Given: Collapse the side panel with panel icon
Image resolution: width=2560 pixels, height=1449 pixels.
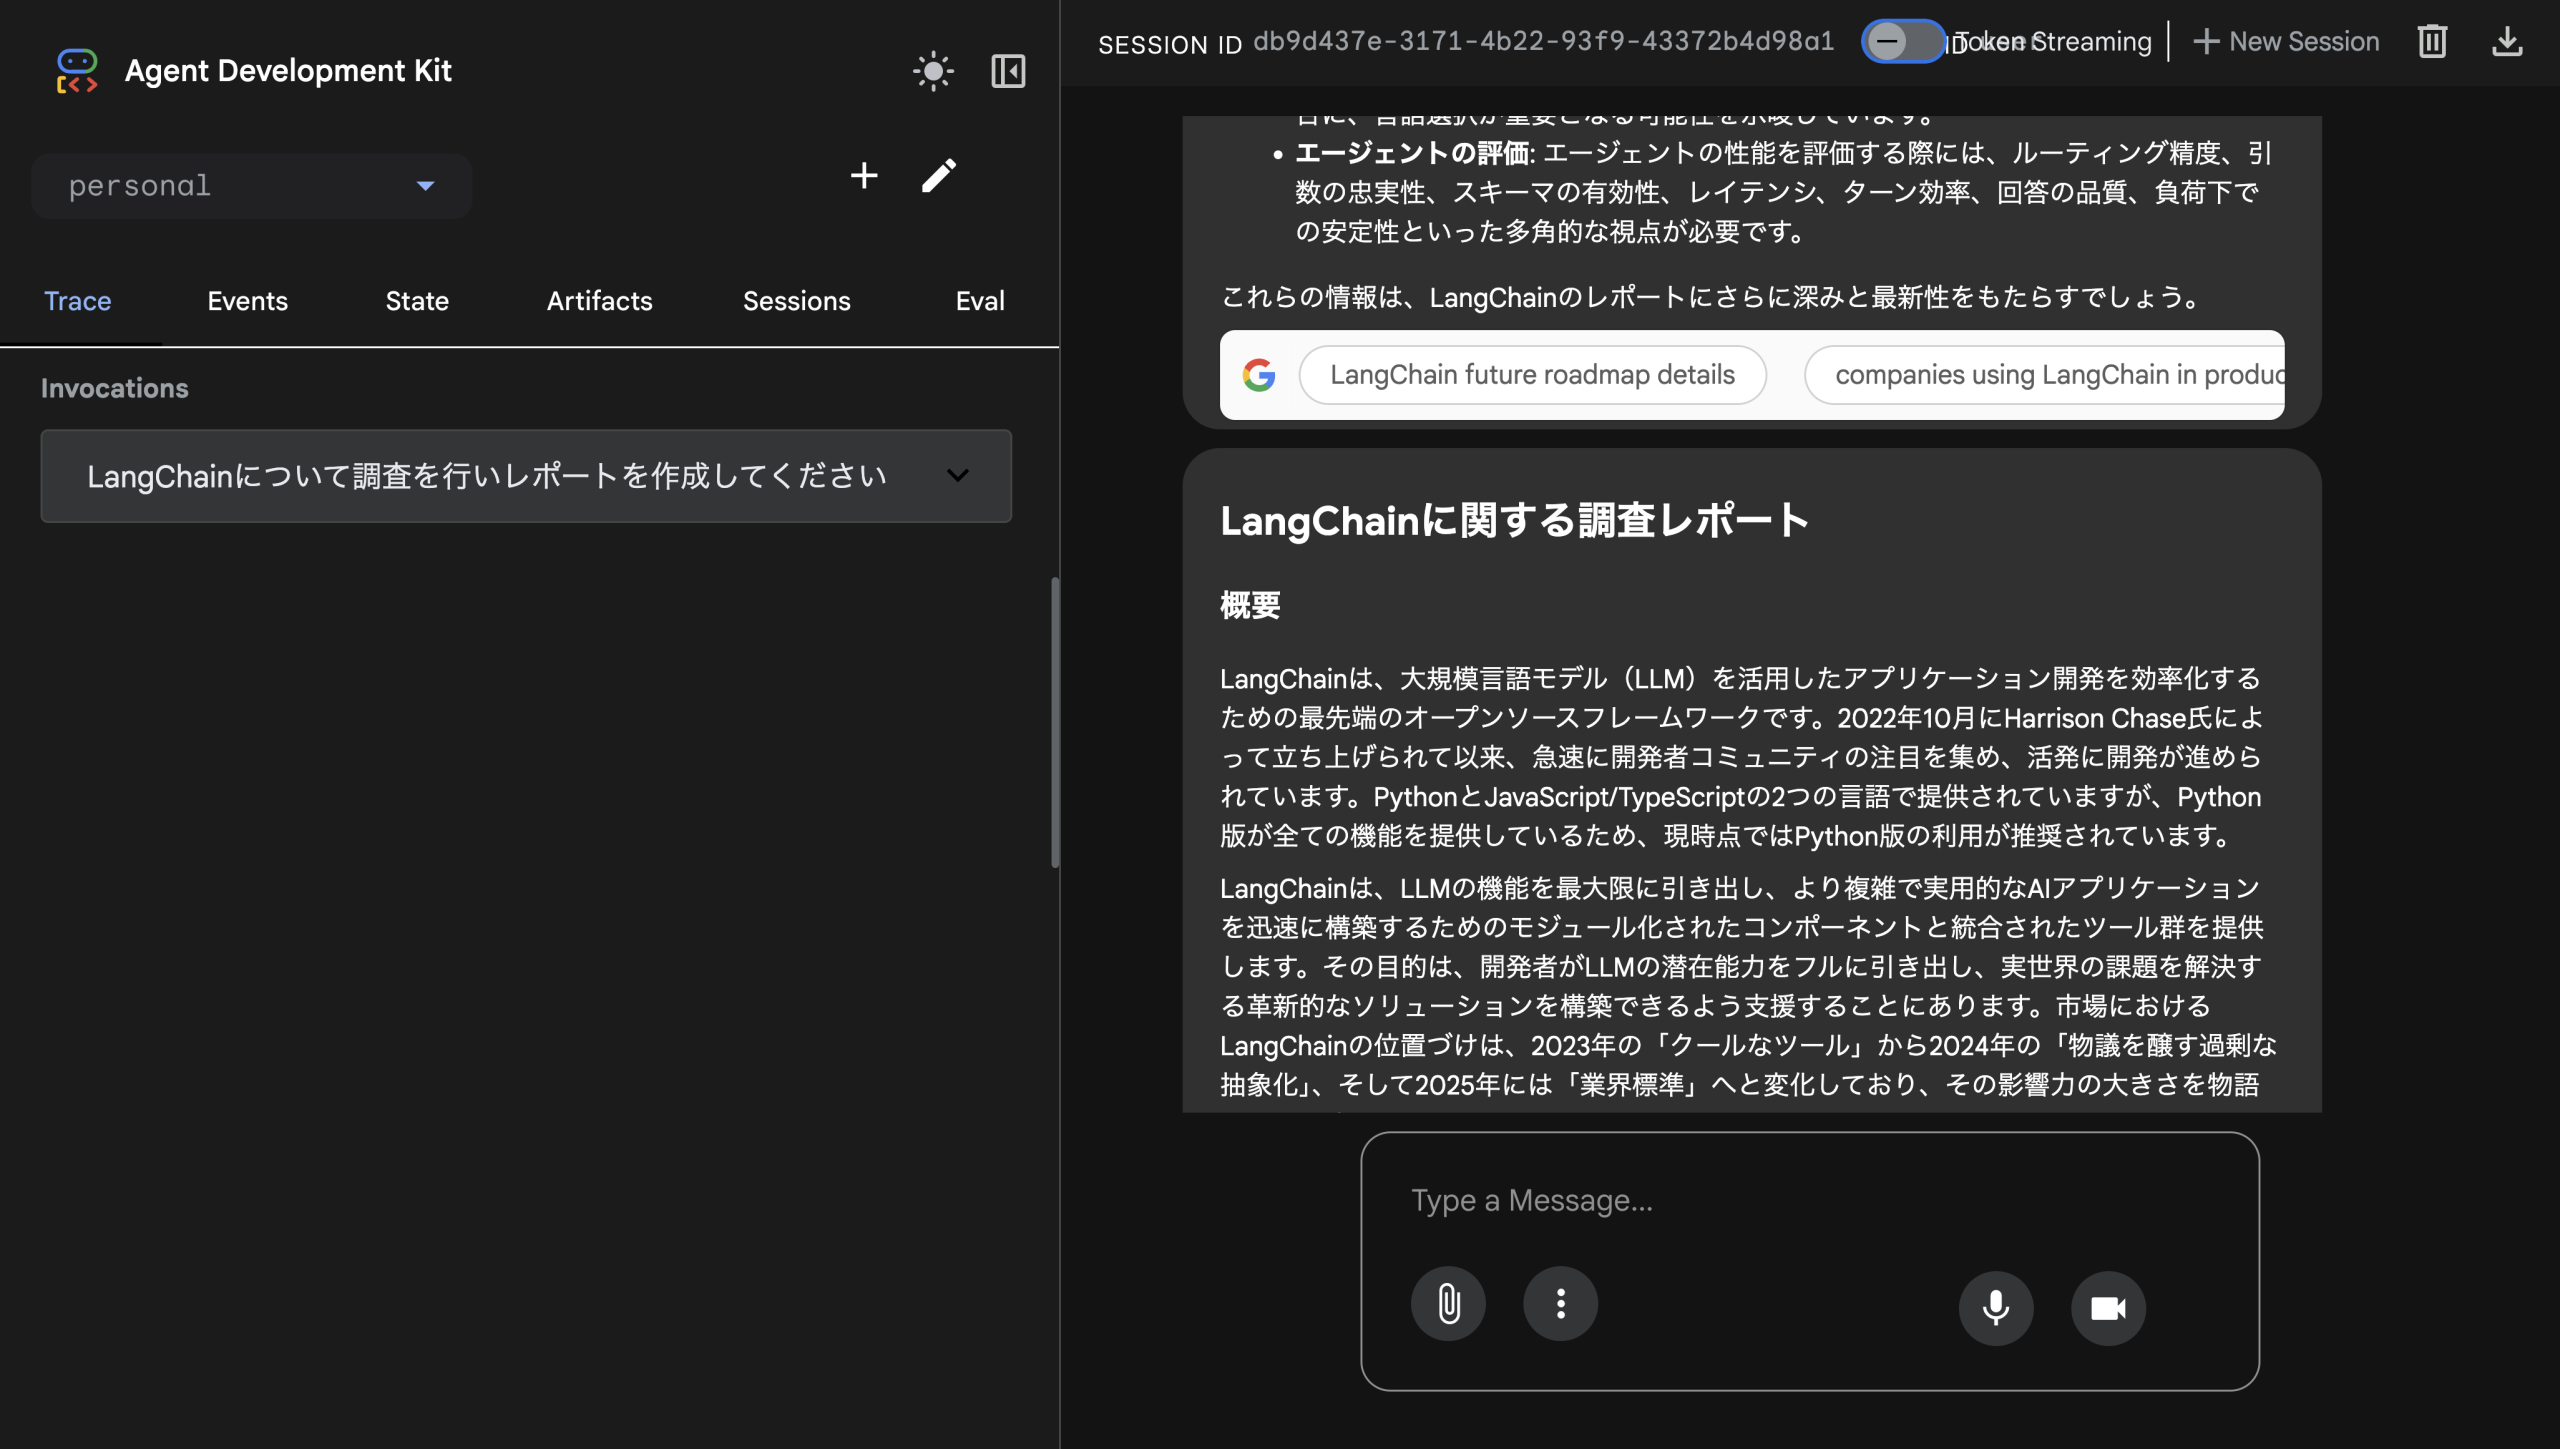Looking at the screenshot, I should click(x=1007, y=71).
